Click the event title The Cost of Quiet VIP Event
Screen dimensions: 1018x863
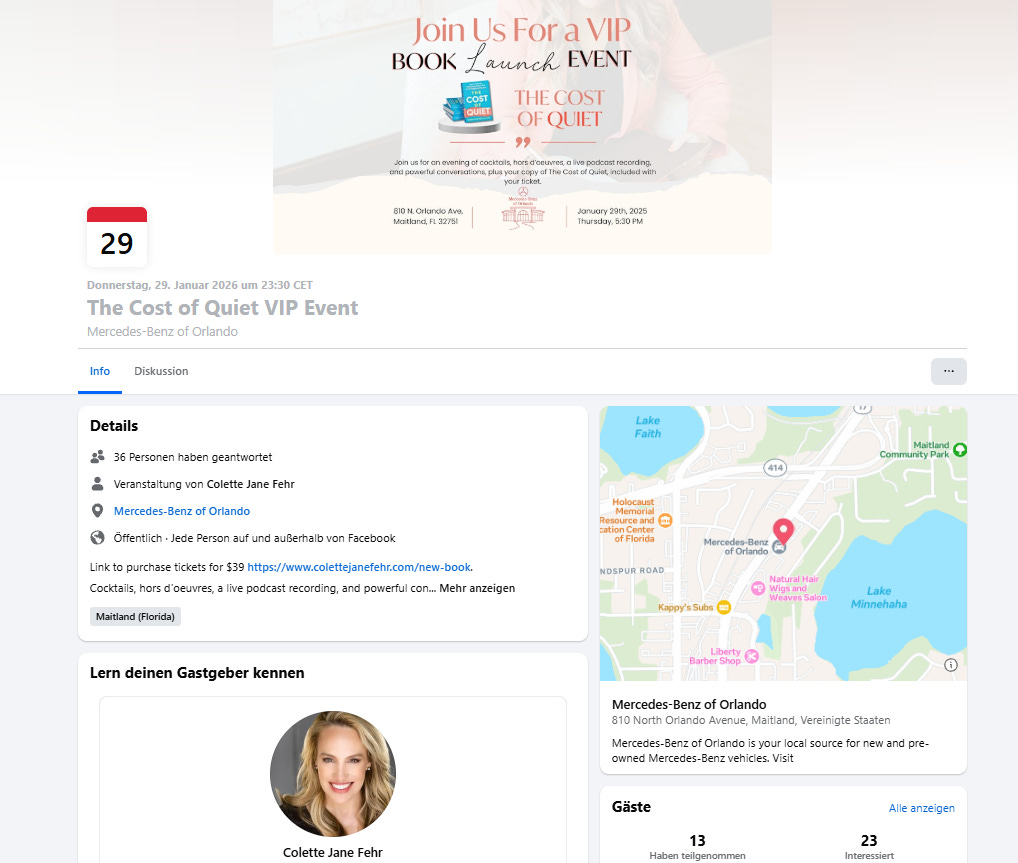223,308
